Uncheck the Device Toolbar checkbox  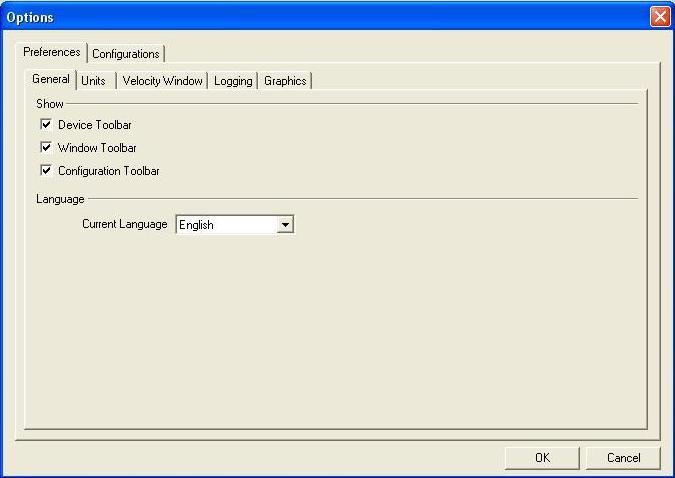pos(46,124)
